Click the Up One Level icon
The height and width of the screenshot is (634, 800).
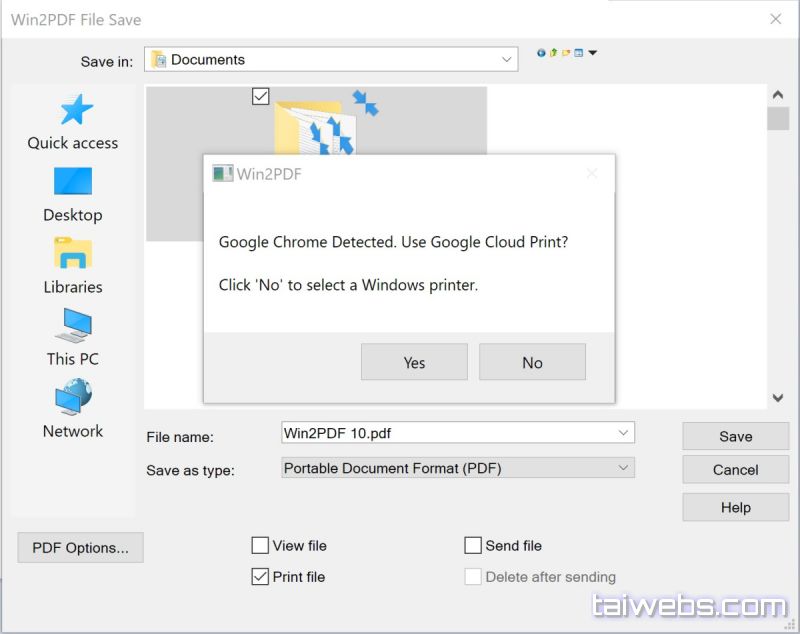pos(554,53)
